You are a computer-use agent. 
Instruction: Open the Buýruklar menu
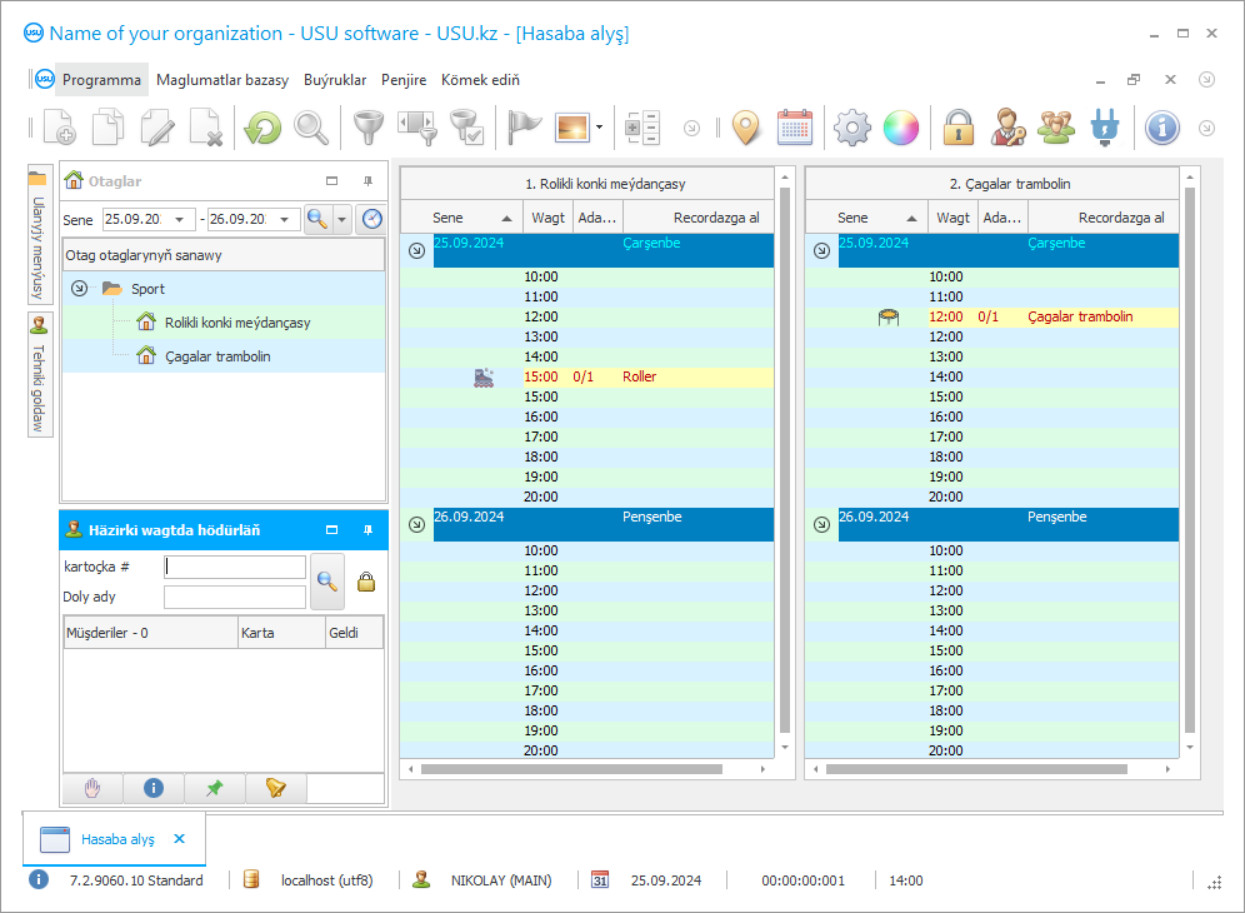335,80
